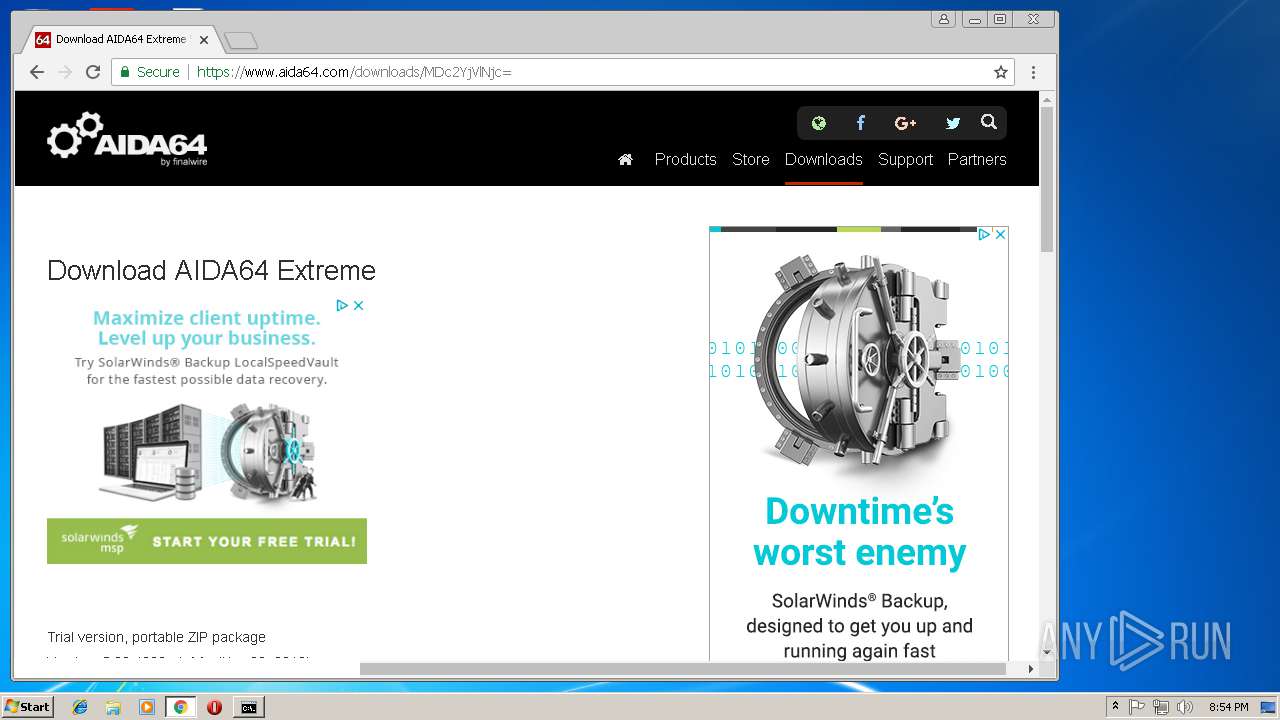Select the Download AIDA64 Extreme tab
This screenshot has width=1280, height=720.
[x=120, y=40]
